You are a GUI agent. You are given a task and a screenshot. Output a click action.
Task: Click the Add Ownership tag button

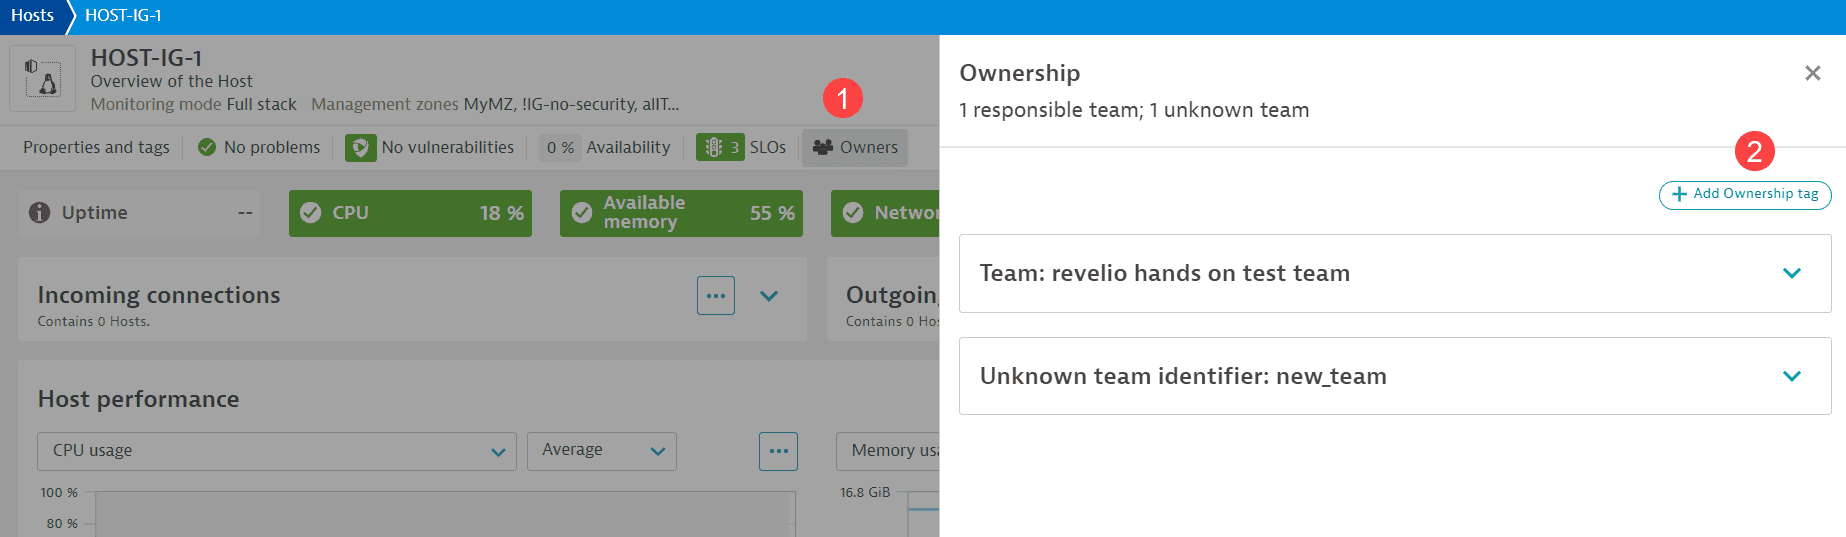pyautogui.click(x=1744, y=194)
